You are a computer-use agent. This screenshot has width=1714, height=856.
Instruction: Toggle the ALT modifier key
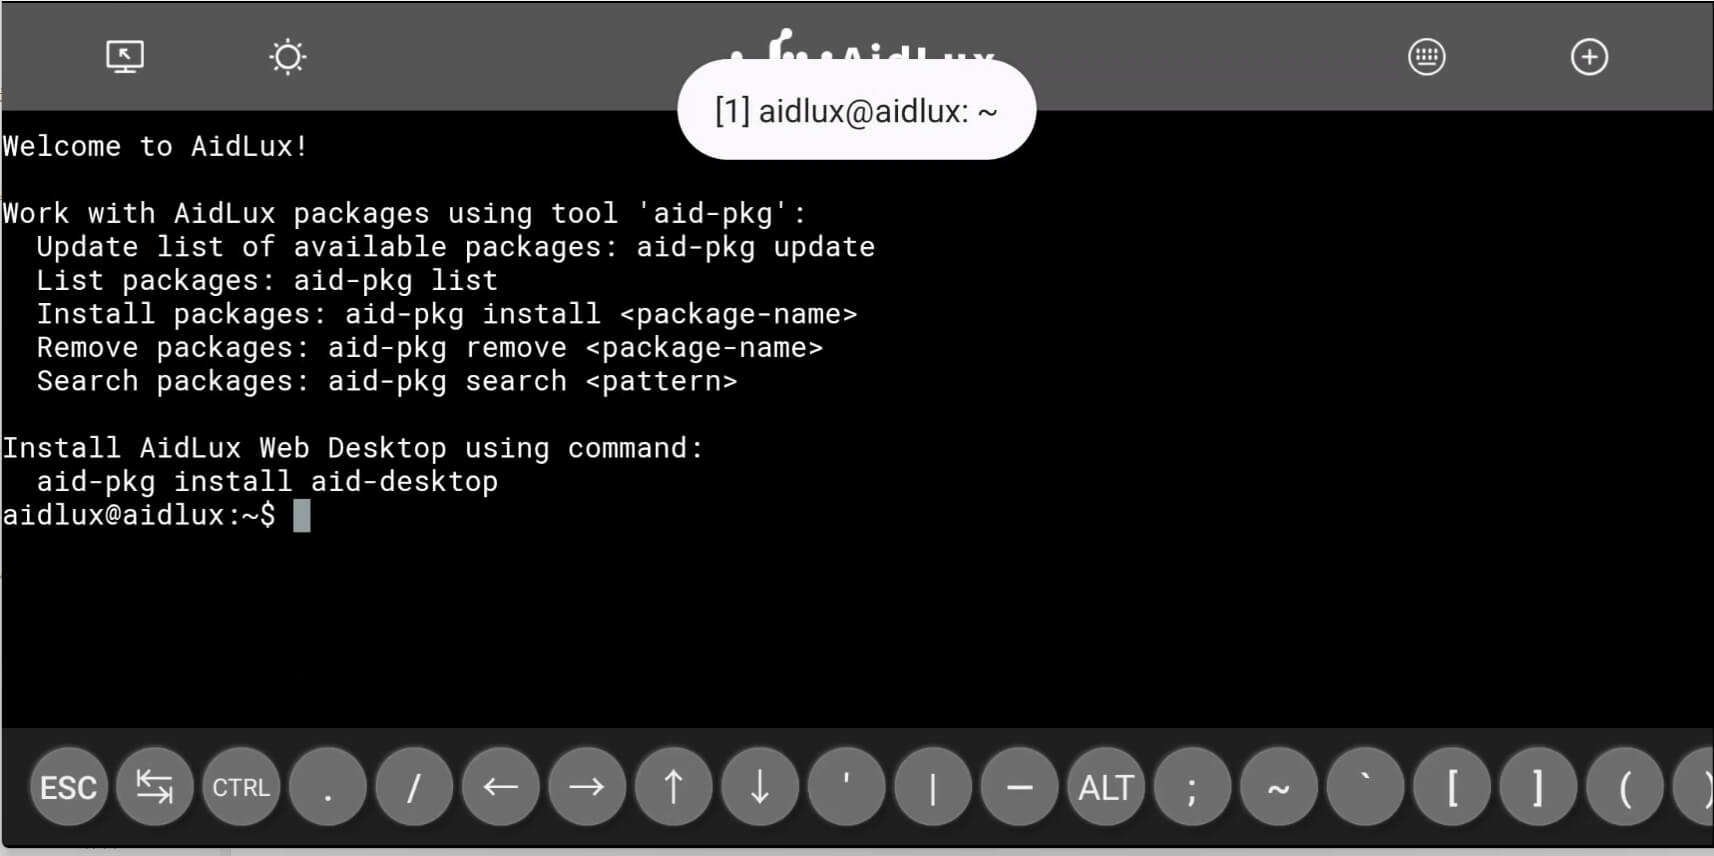pyautogui.click(x=1105, y=787)
